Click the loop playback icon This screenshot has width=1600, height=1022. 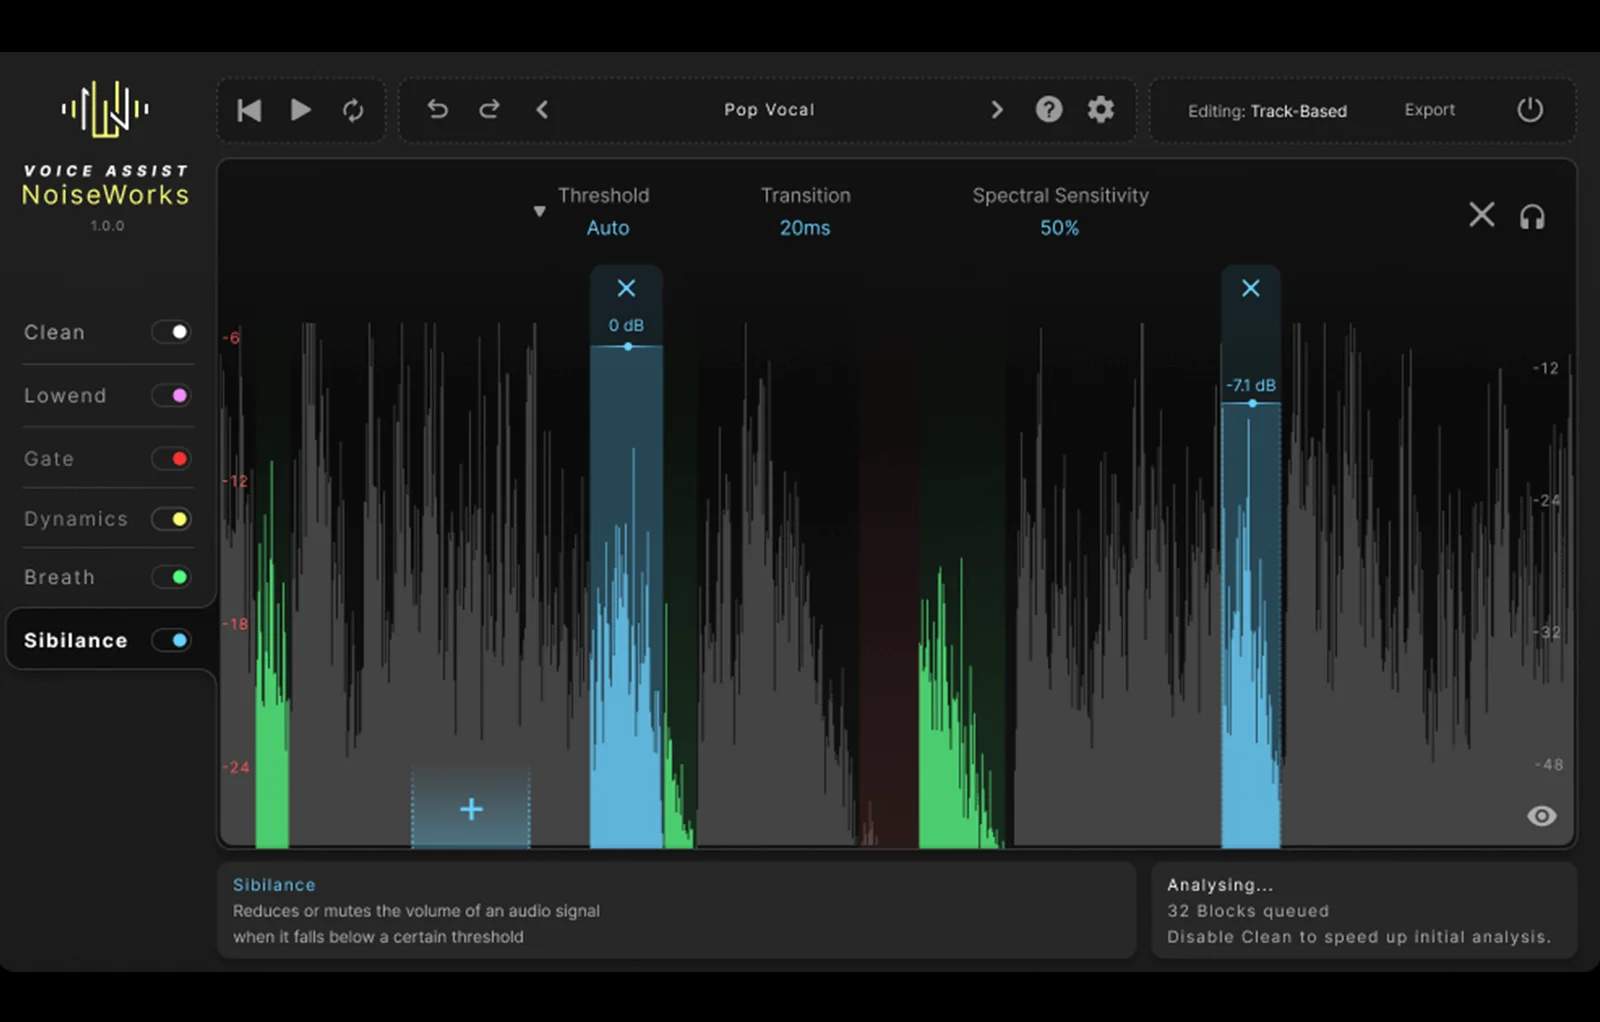[x=353, y=110]
